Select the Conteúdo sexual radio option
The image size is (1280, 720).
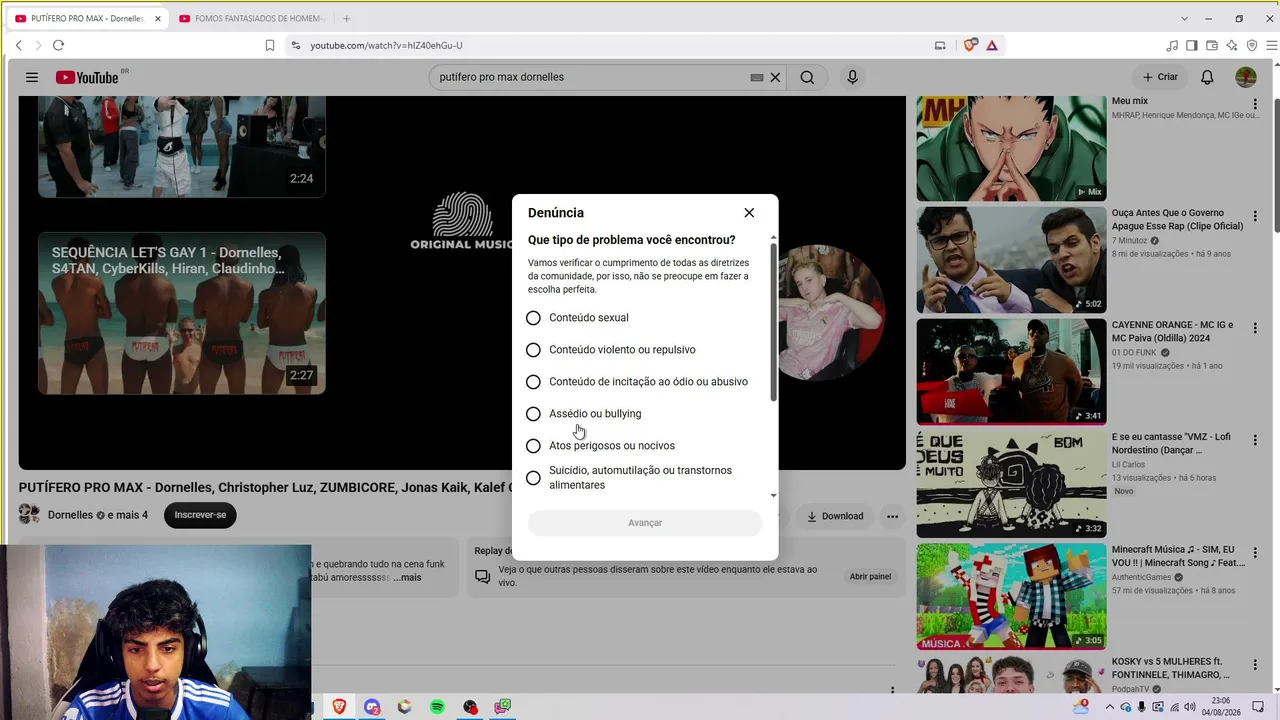533,318
